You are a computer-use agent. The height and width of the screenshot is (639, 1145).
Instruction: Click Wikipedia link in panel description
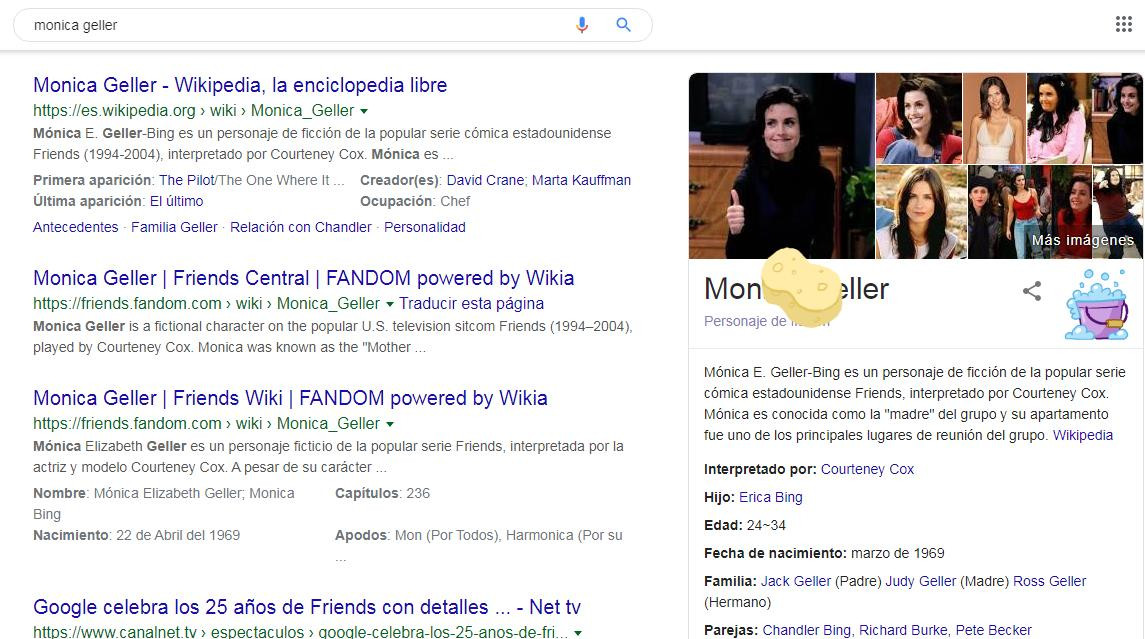coord(1083,435)
